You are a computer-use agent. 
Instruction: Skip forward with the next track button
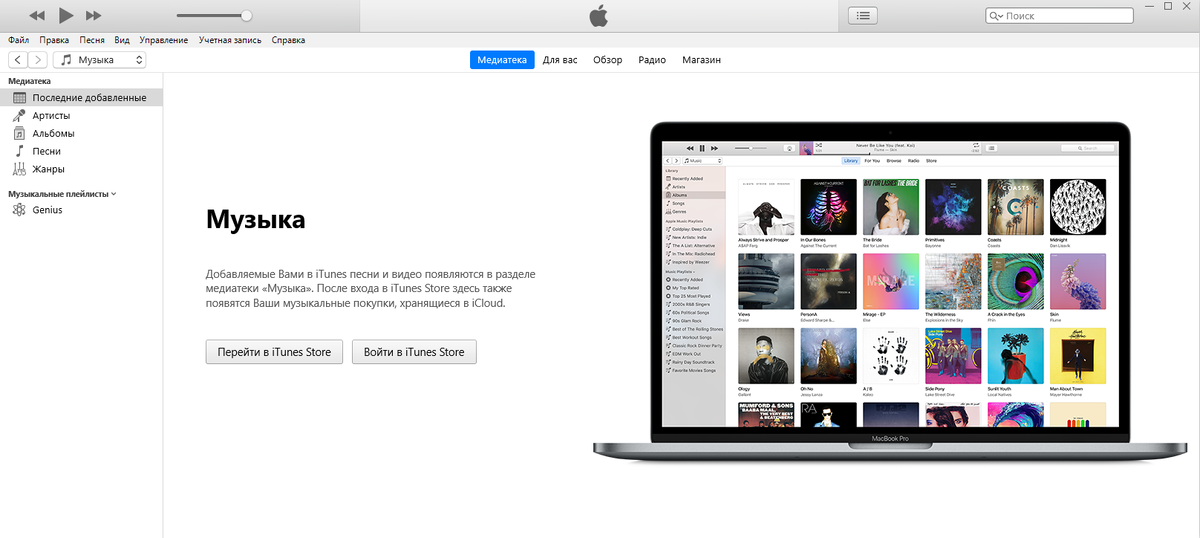pos(94,16)
